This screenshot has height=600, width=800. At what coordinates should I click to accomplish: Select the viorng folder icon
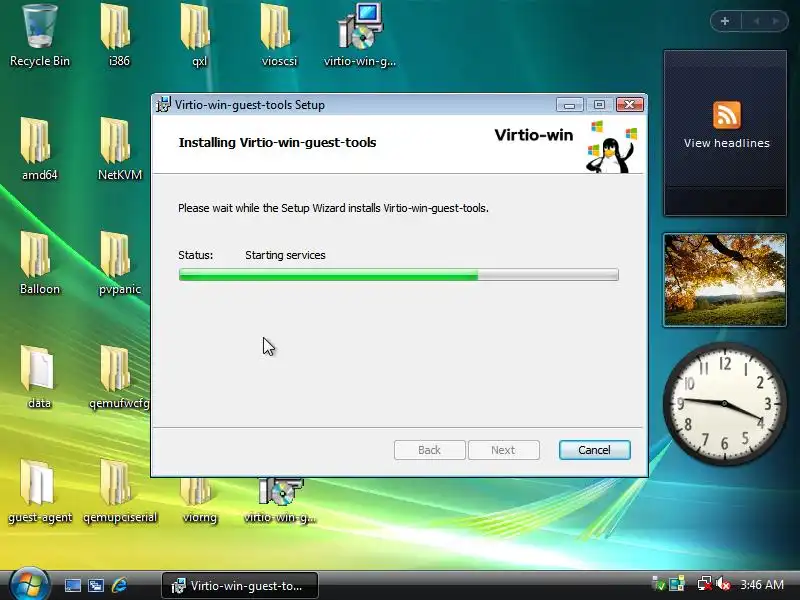pos(199,501)
